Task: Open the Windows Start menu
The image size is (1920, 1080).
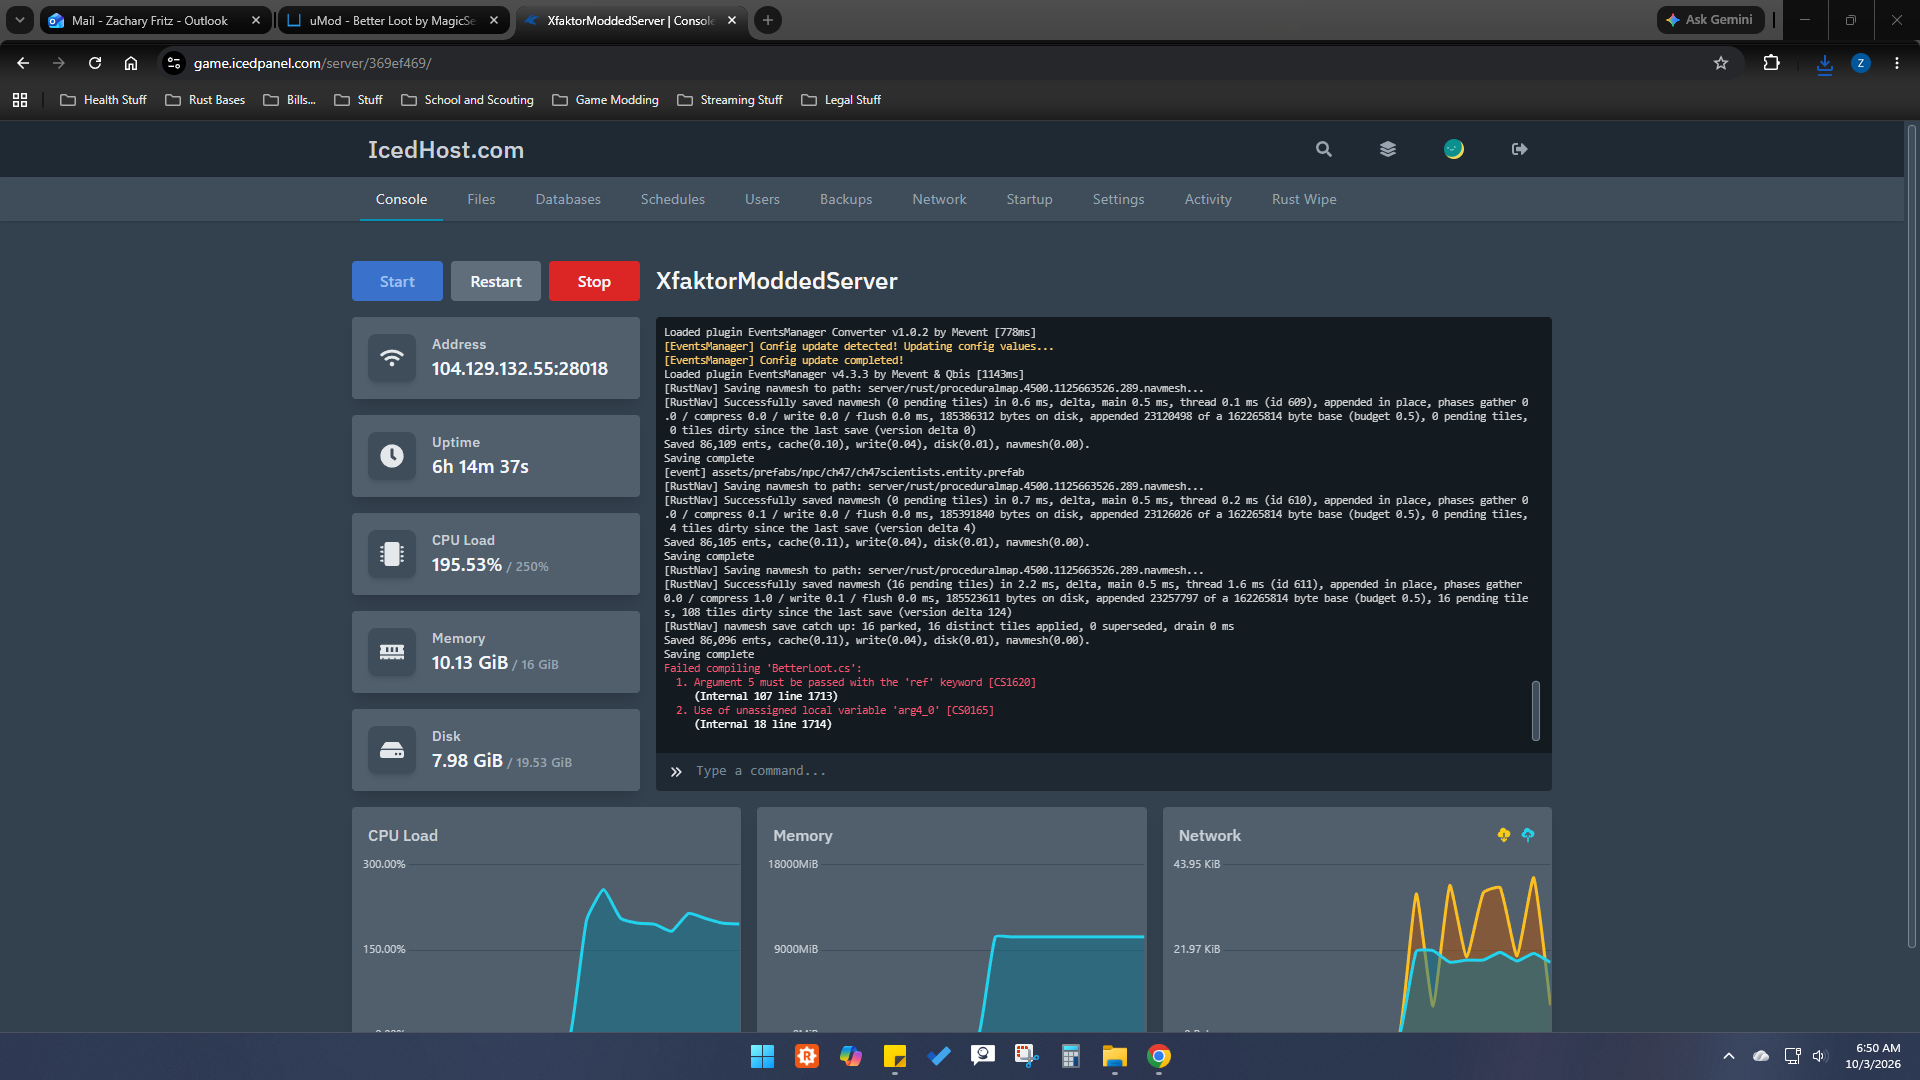Action: (x=762, y=1056)
